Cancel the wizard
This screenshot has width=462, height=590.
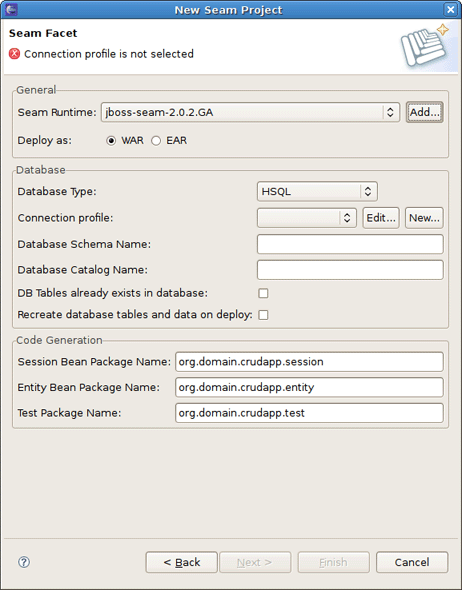412,562
